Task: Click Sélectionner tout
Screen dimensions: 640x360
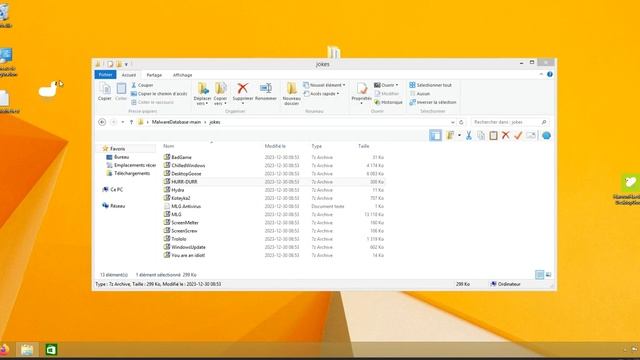Action: [x=430, y=85]
